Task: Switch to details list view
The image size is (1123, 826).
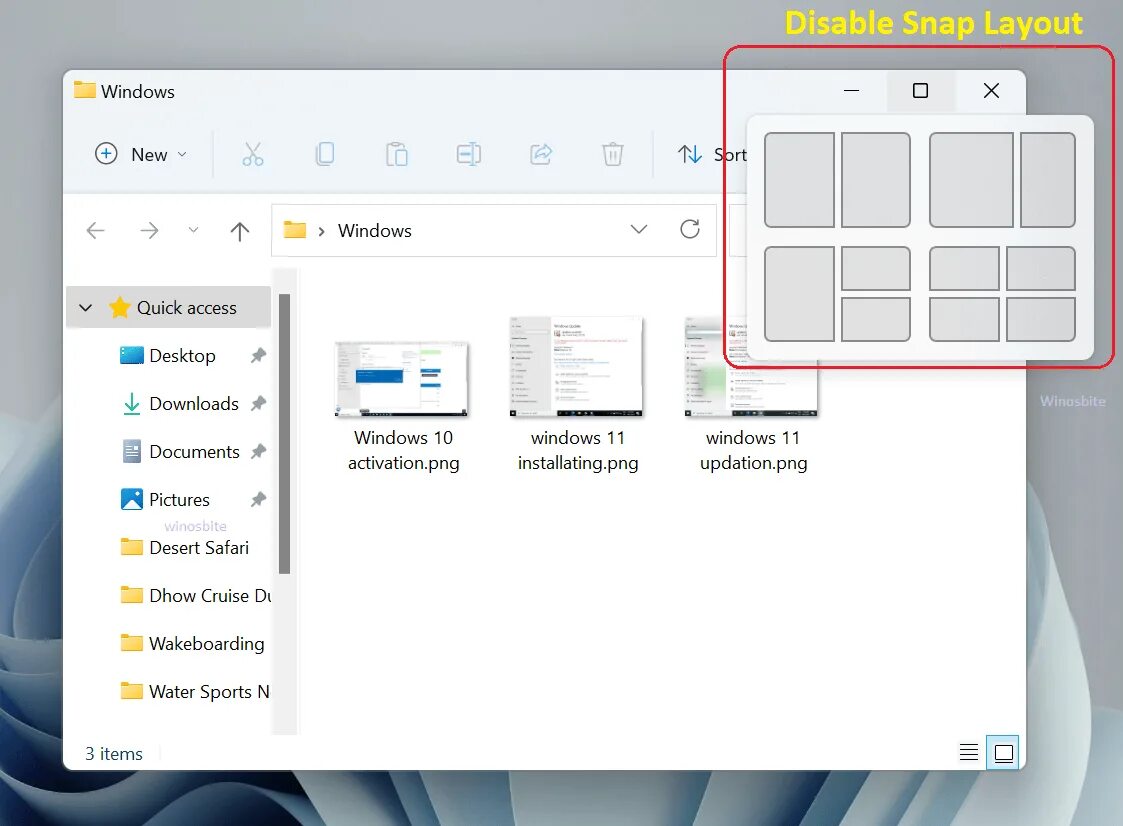Action: click(968, 752)
